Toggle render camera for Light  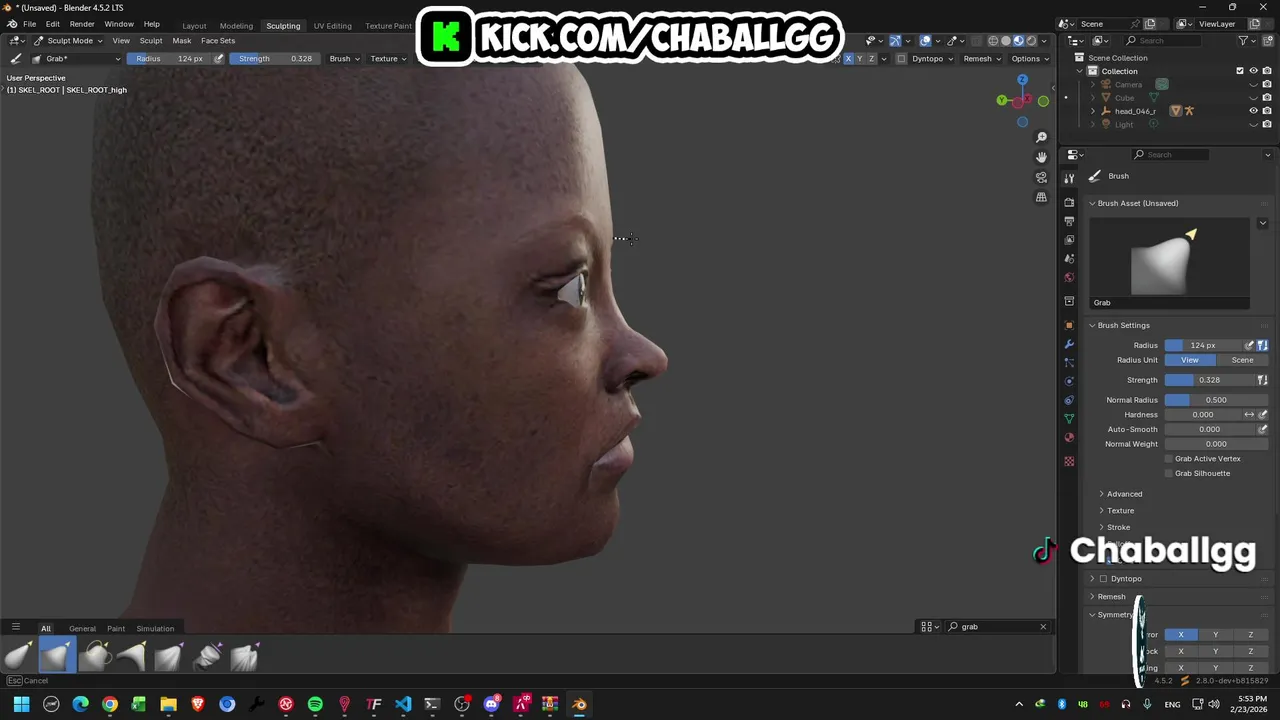click(x=1267, y=124)
